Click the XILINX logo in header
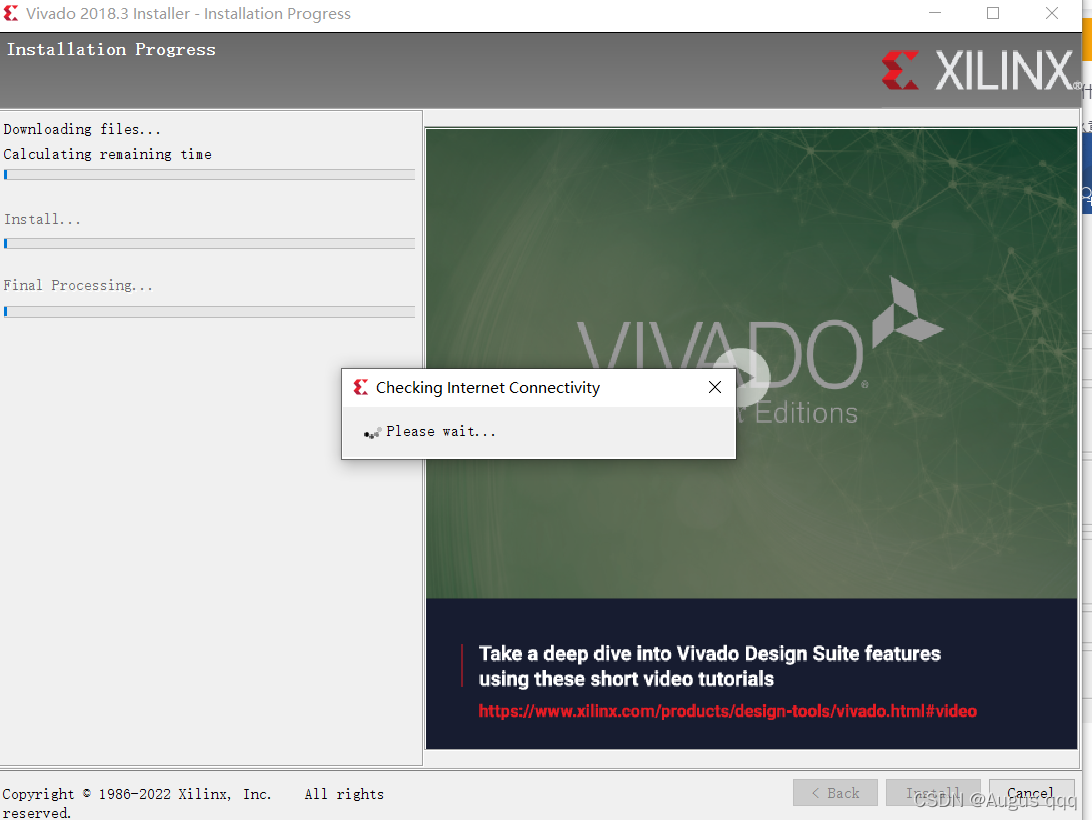 981,70
